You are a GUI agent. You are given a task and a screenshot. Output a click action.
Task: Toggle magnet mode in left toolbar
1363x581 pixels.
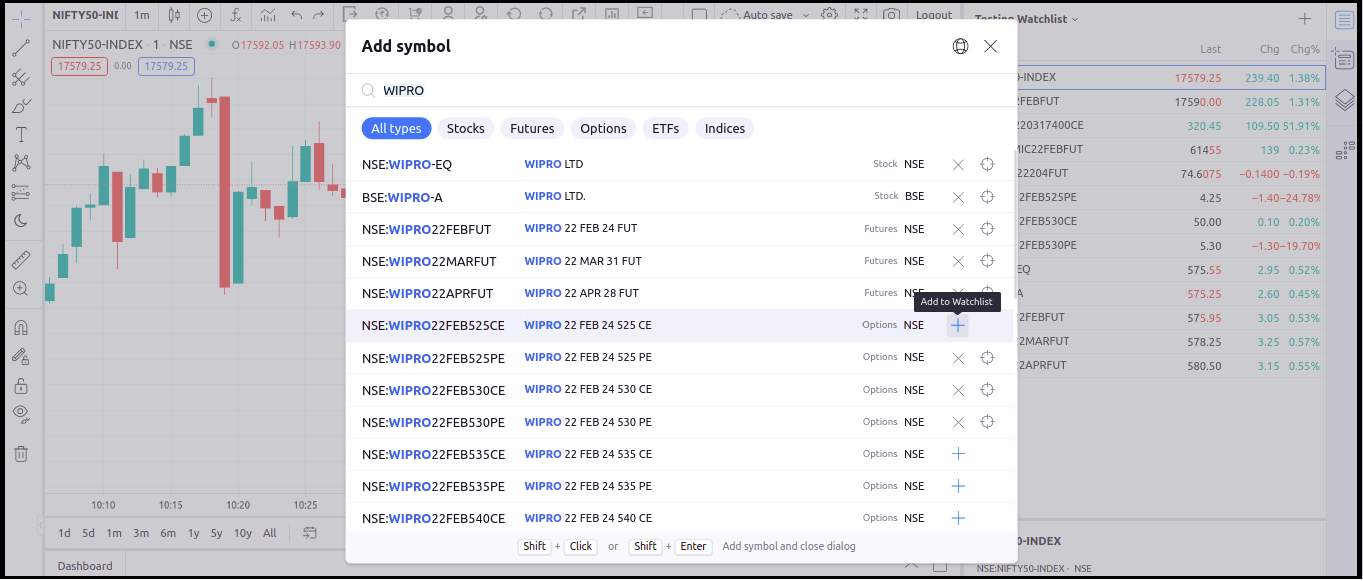21,327
